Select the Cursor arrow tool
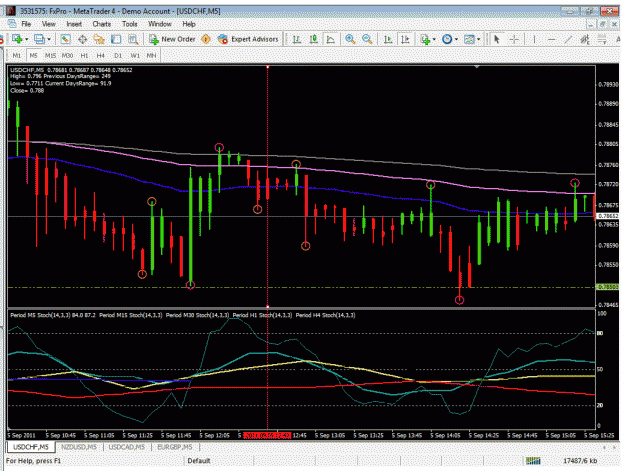 pyautogui.click(x=497, y=39)
